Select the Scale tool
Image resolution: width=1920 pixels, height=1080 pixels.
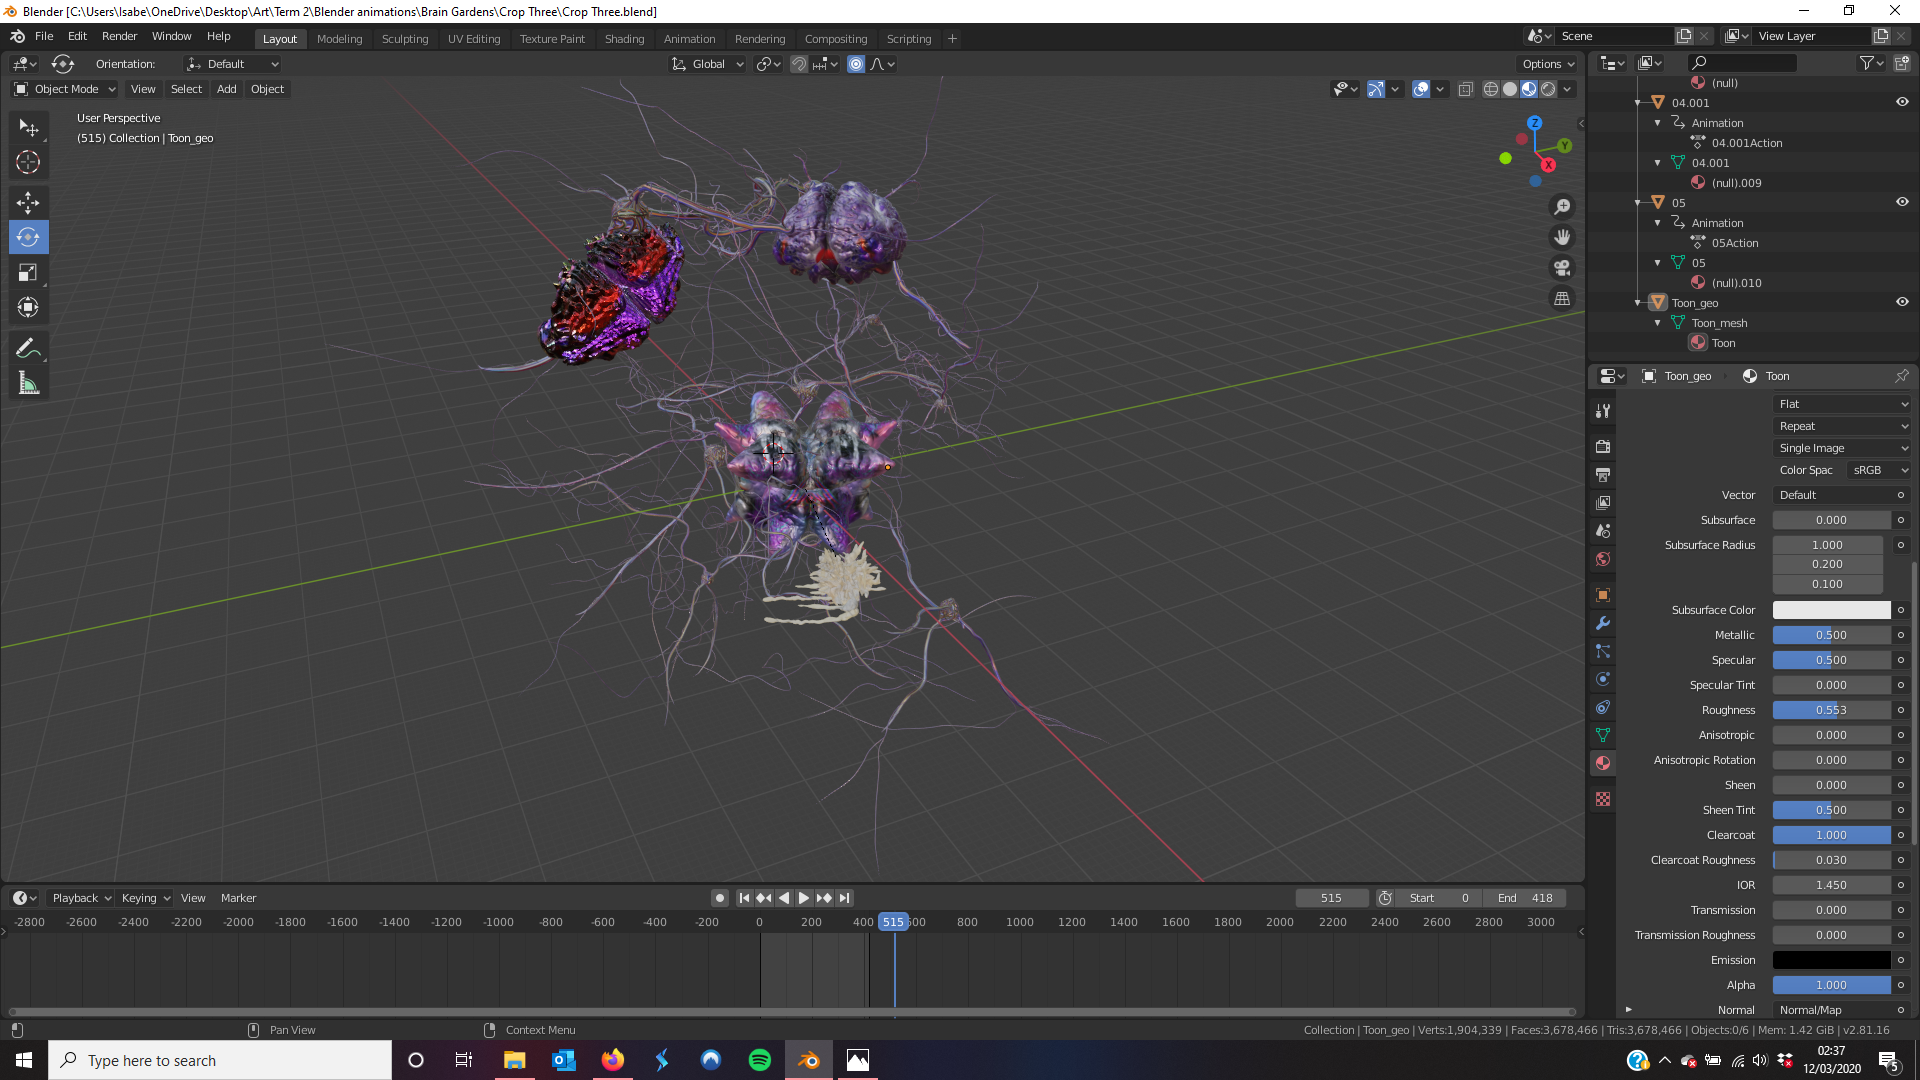28,273
